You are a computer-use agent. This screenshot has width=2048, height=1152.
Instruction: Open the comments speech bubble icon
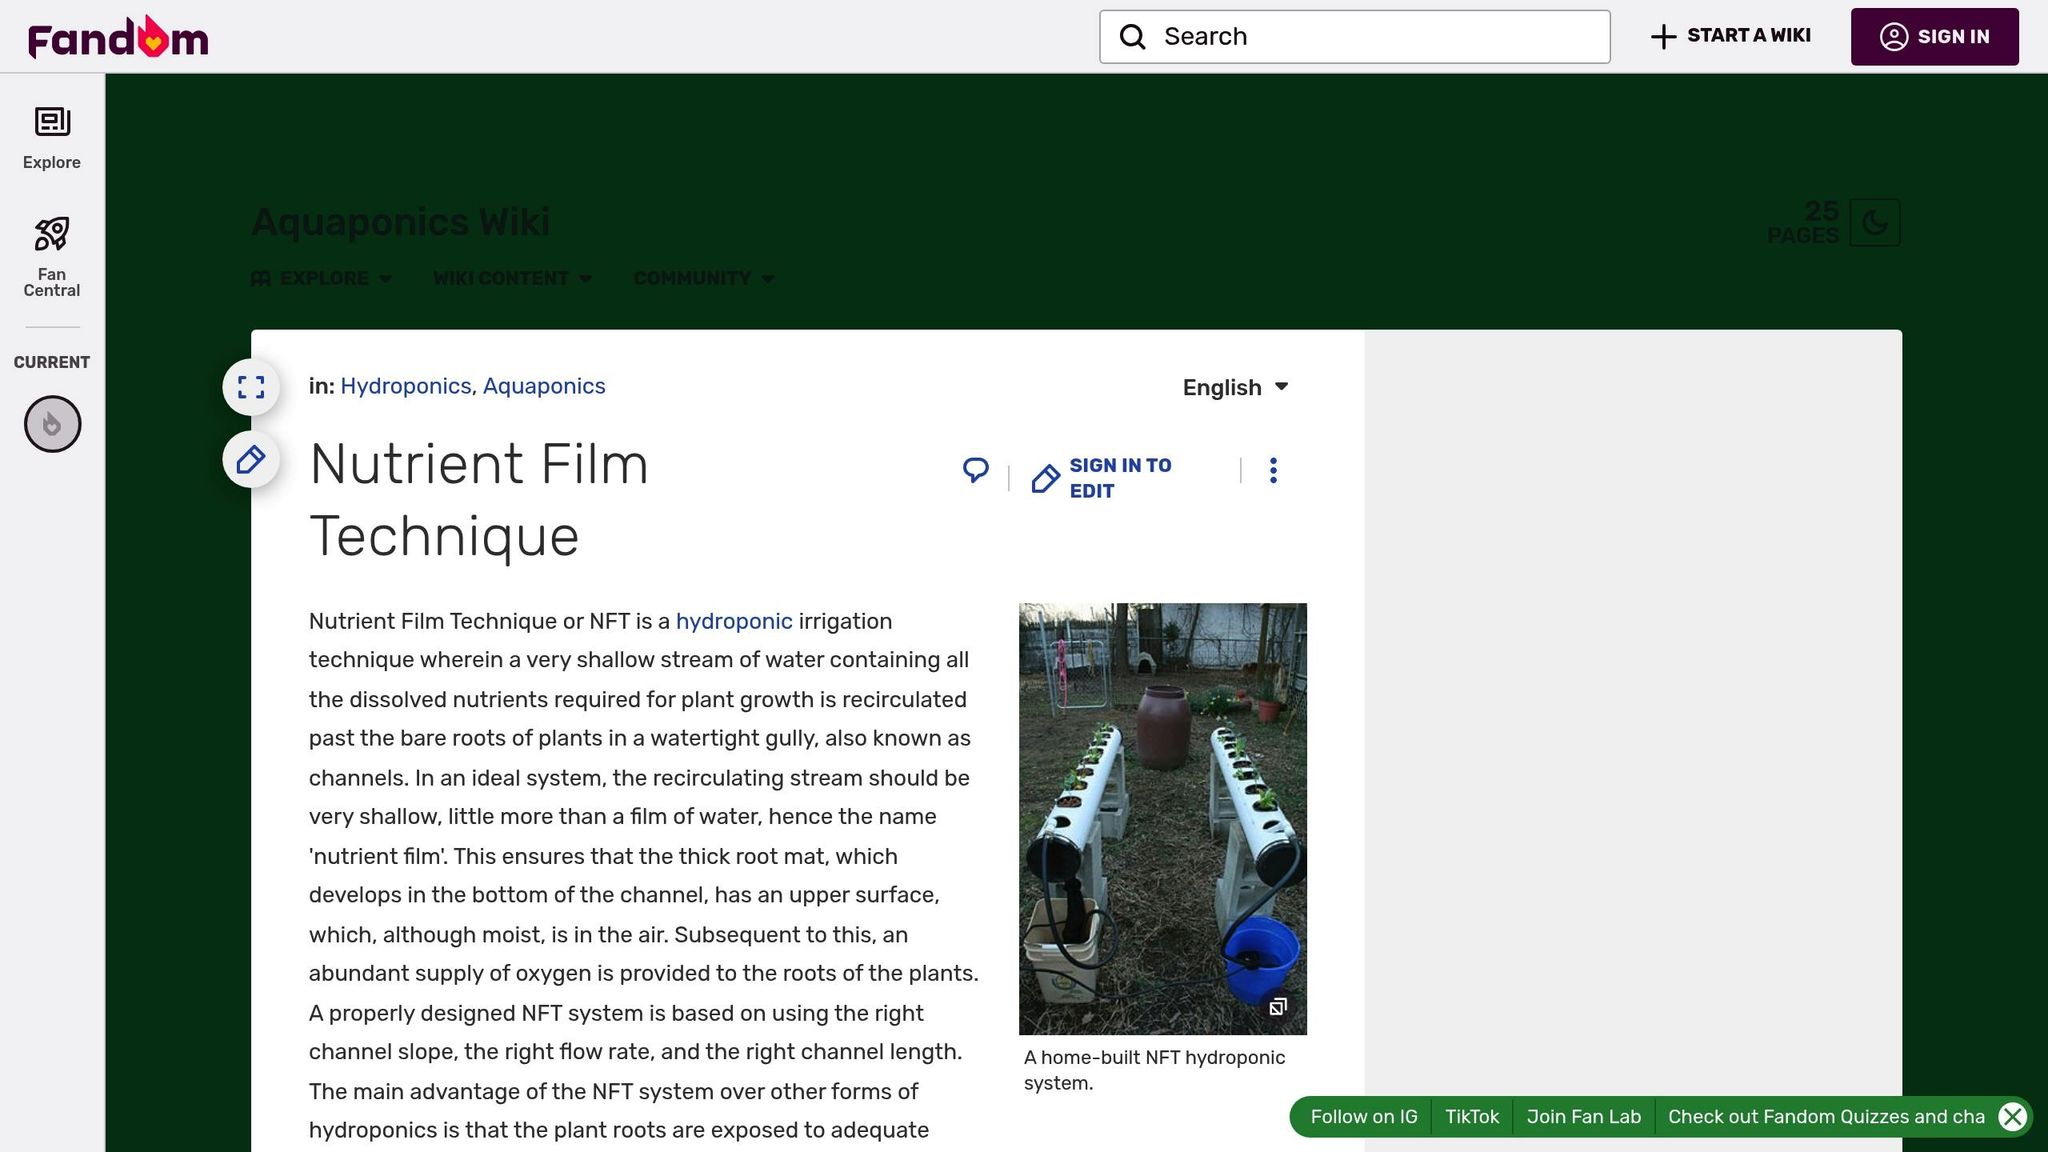pyautogui.click(x=976, y=470)
